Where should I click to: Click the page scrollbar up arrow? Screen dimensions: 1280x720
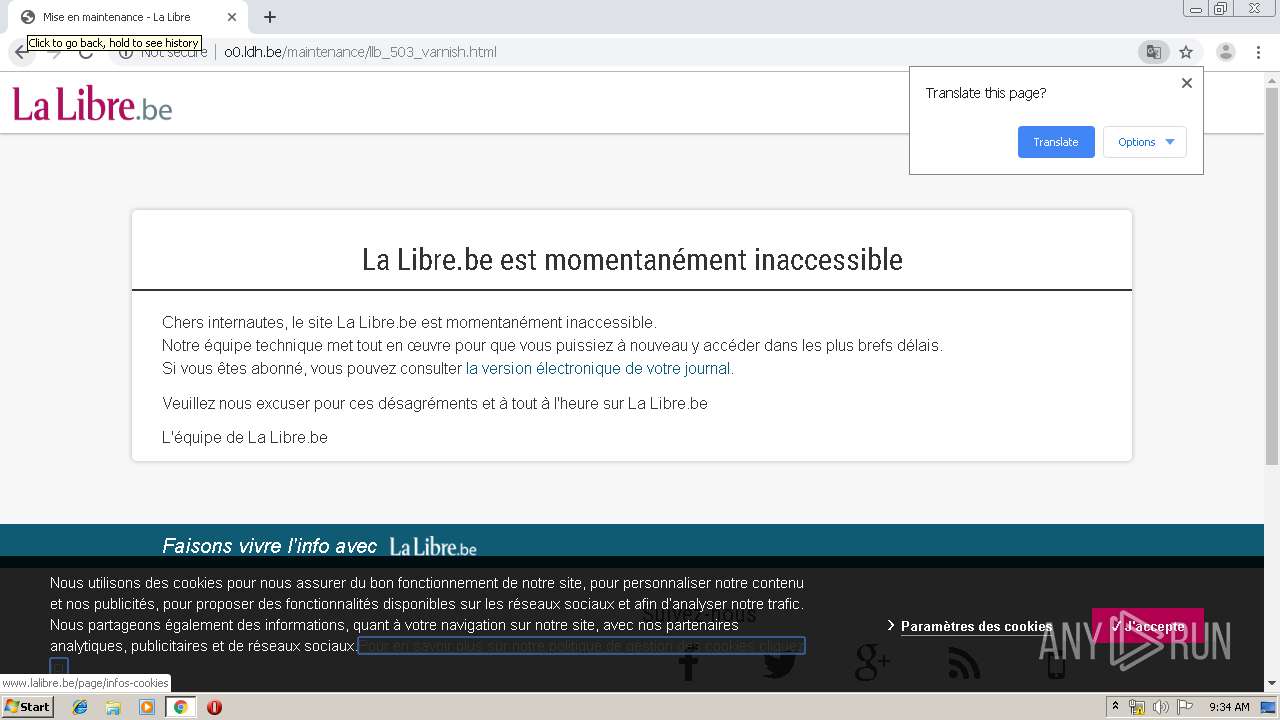pyautogui.click(x=1272, y=79)
